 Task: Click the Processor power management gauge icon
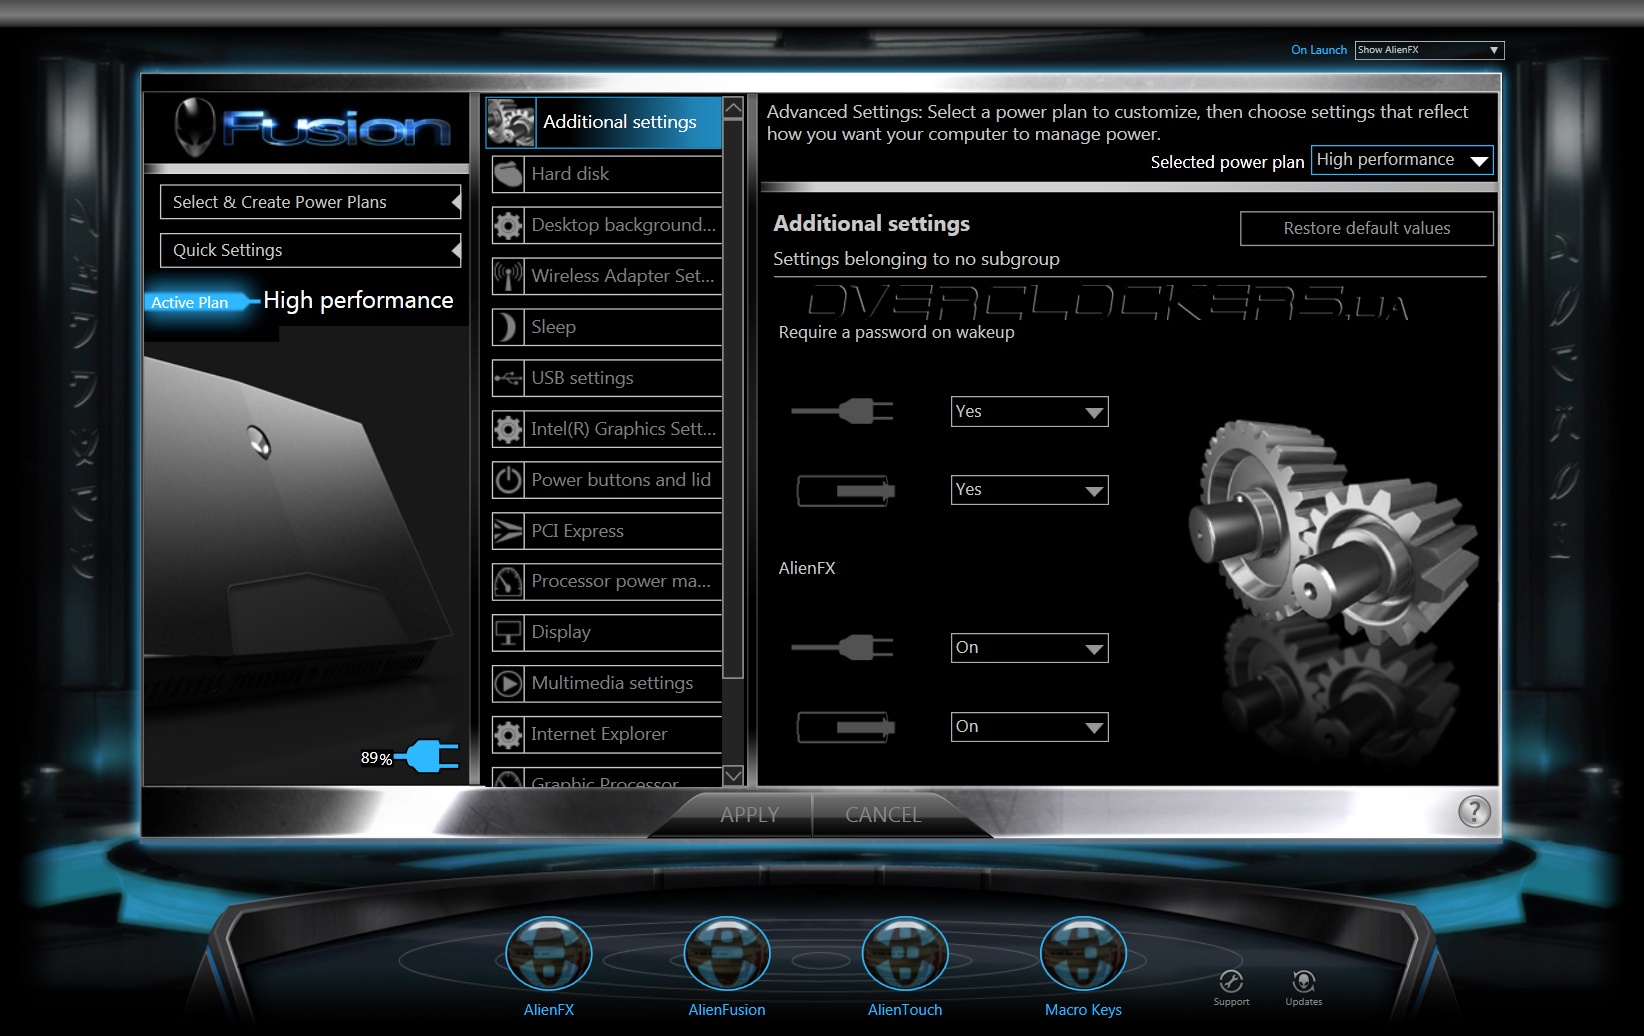pyautogui.click(x=508, y=581)
